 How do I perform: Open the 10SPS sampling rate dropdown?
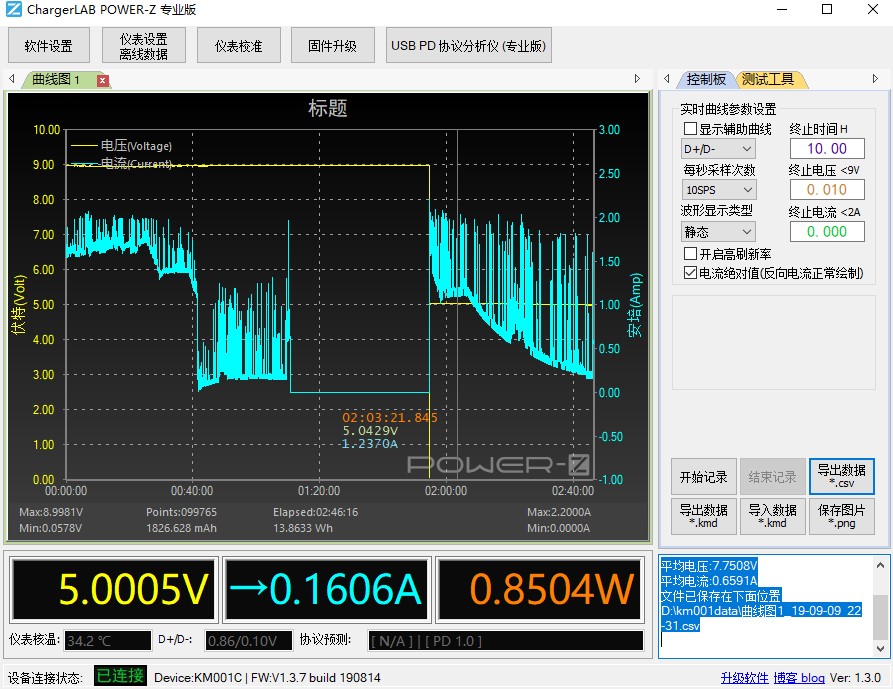(x=718, y=190)
